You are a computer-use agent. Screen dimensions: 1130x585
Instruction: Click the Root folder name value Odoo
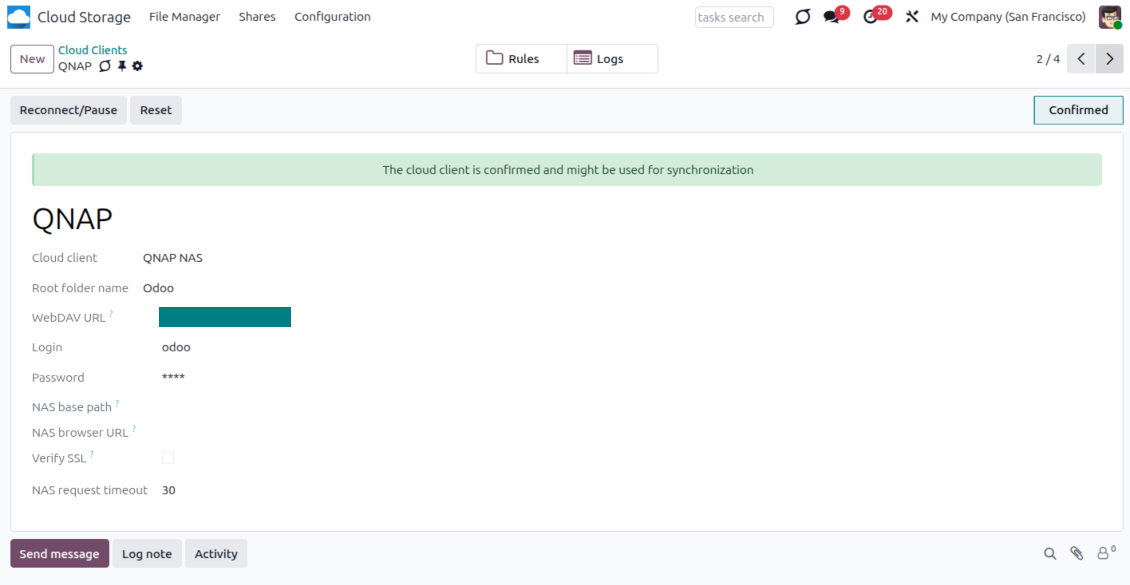(159, 288)
